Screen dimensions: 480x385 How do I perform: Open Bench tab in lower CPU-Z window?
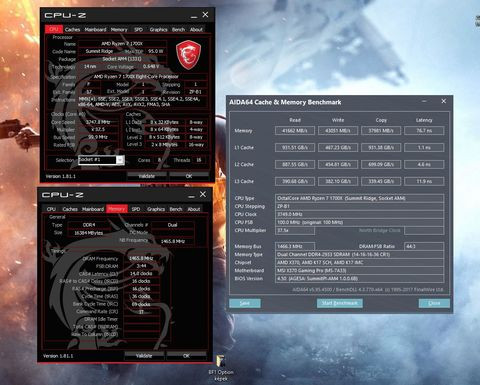(x=176, y=209)
